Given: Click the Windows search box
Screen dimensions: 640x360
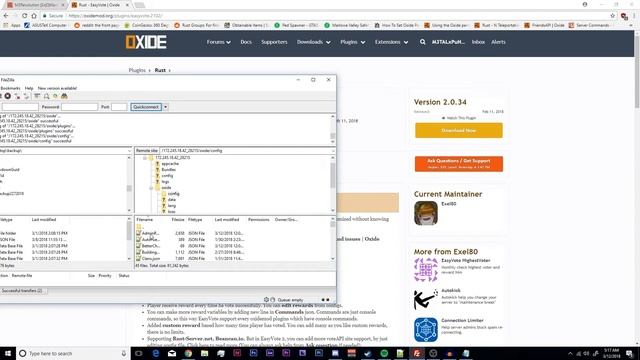Looking at the screenshot, I should pos(73,353).
